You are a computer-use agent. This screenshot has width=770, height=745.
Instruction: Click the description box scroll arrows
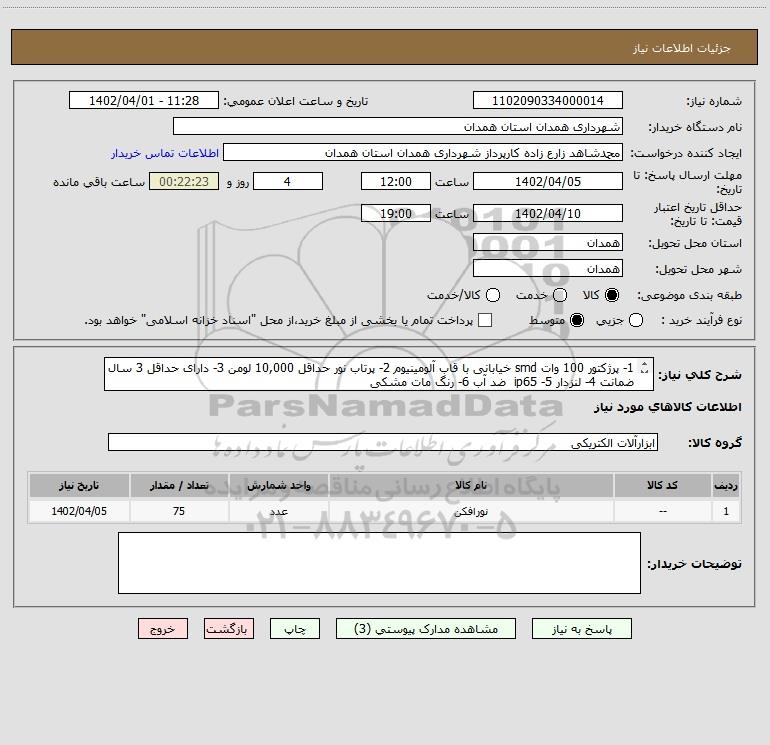645,367
